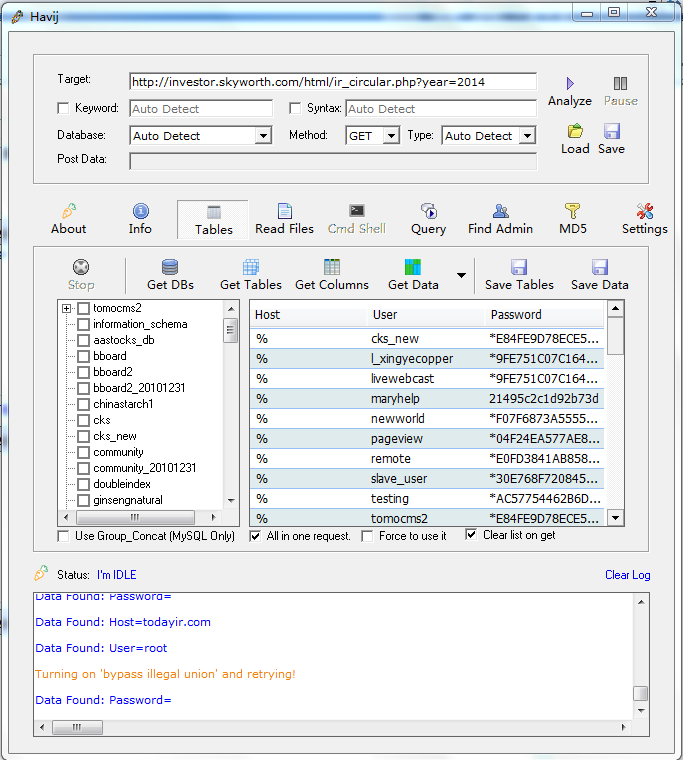Uncheck All in one request checkbox
Screen dimensions: 683x760
255,536
